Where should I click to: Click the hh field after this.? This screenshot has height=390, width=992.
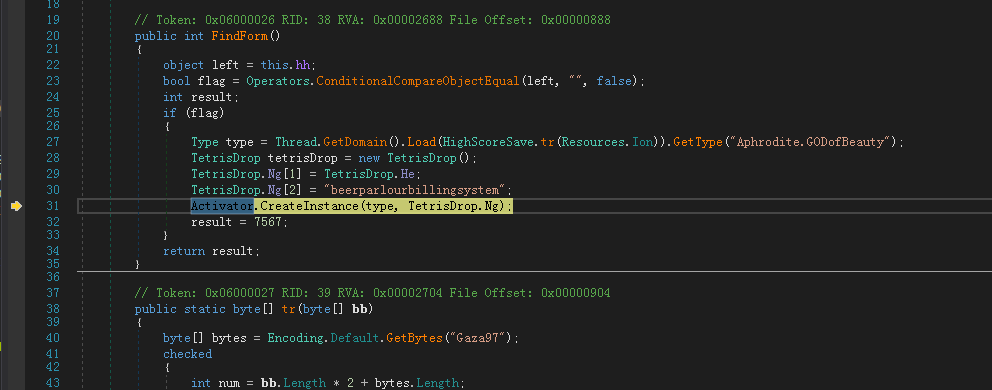[303, 65]
